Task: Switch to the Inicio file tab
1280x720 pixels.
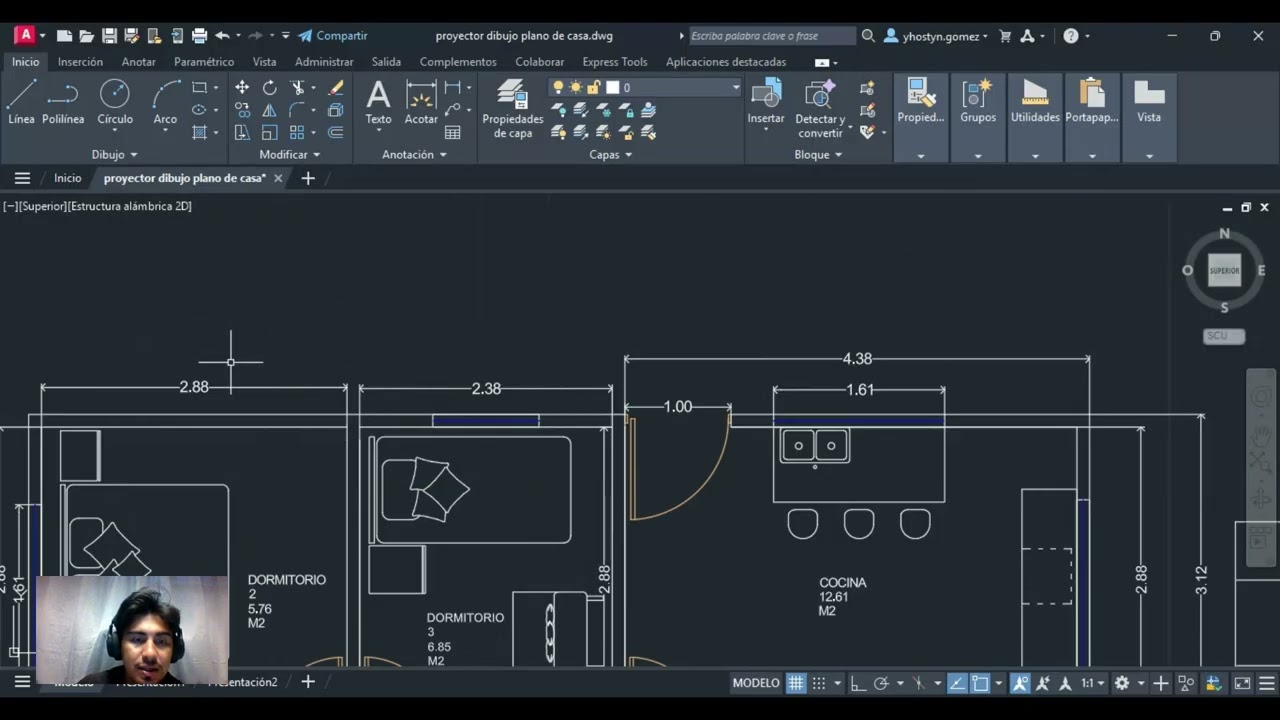Action: tap(67, 178)
